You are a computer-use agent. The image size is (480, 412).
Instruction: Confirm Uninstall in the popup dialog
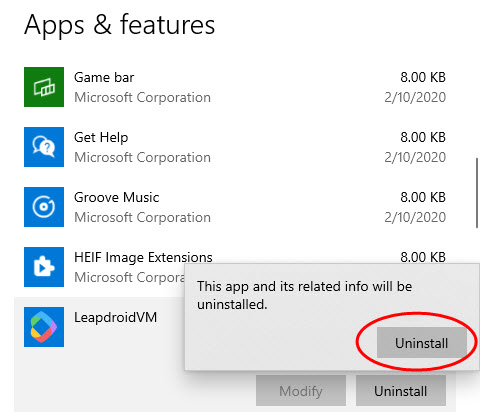click(421, 343)
